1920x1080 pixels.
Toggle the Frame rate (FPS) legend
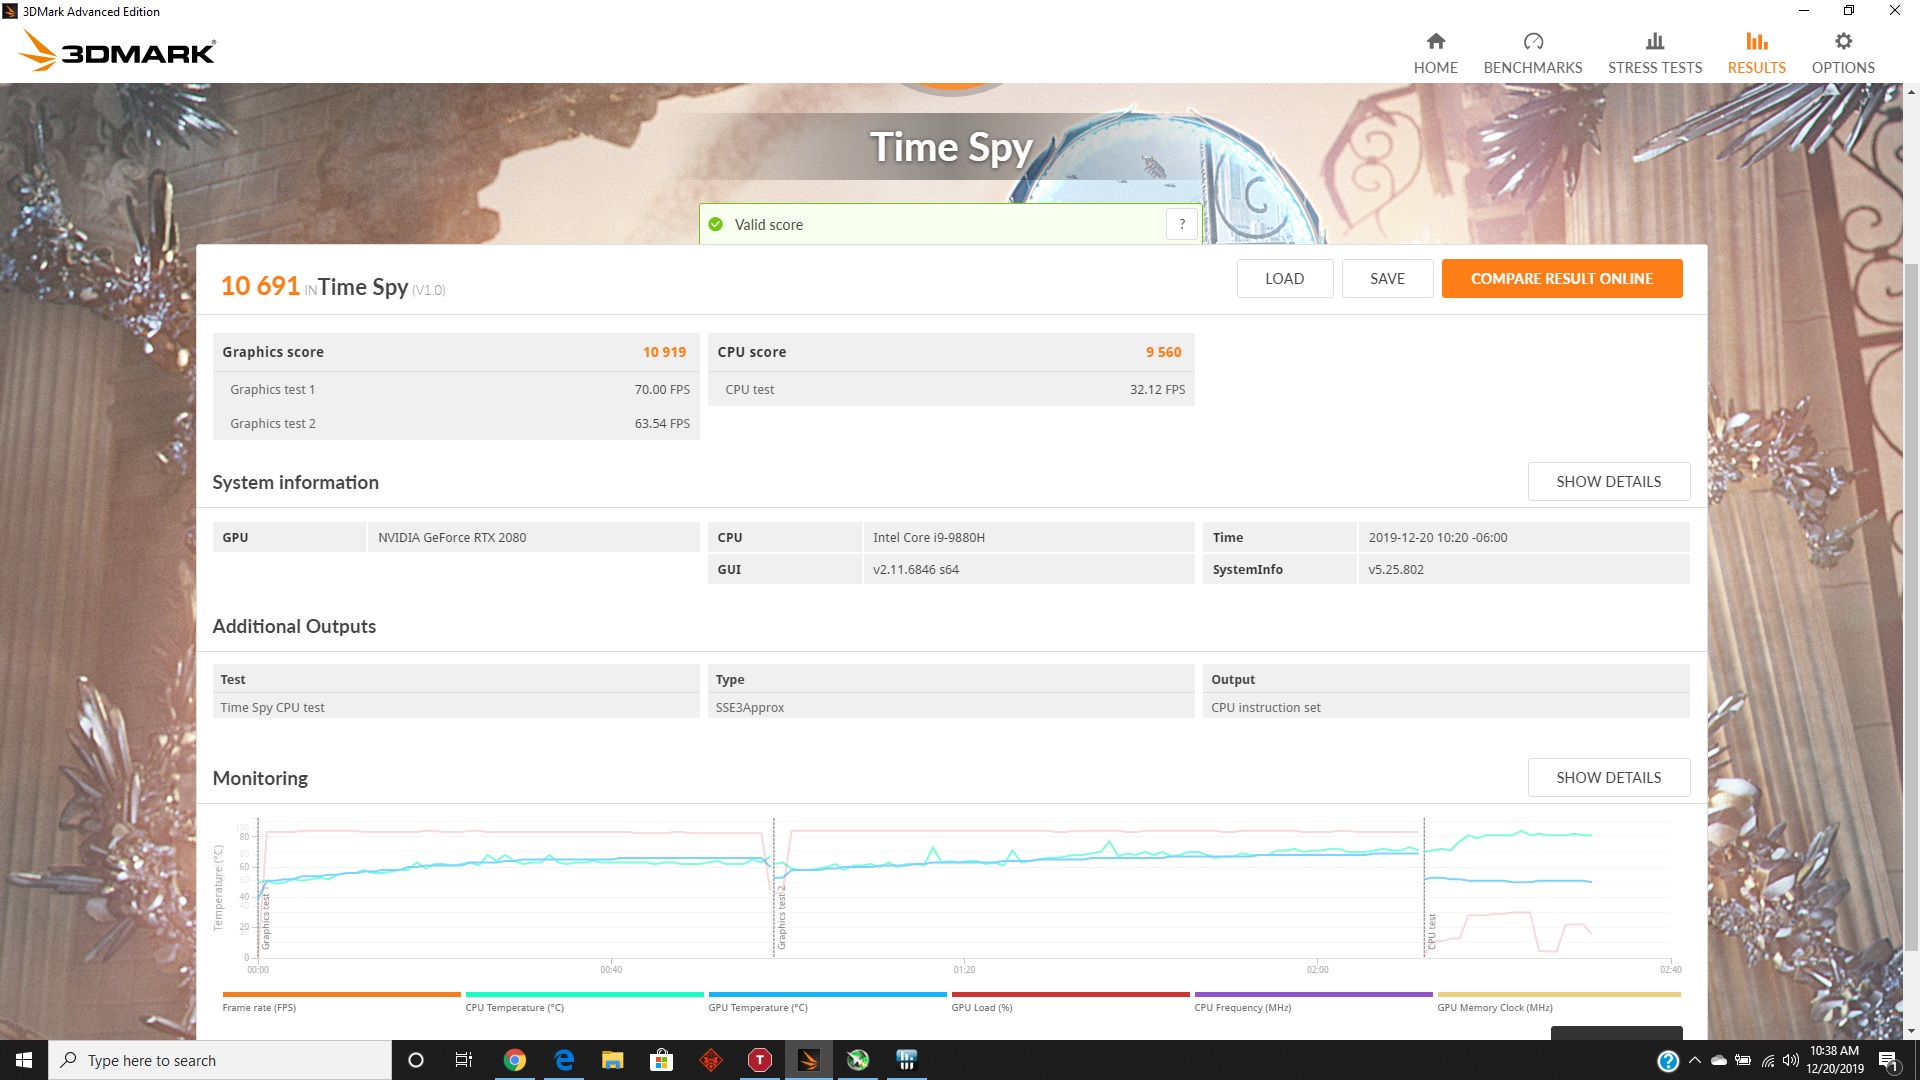tap(341, 1001)
